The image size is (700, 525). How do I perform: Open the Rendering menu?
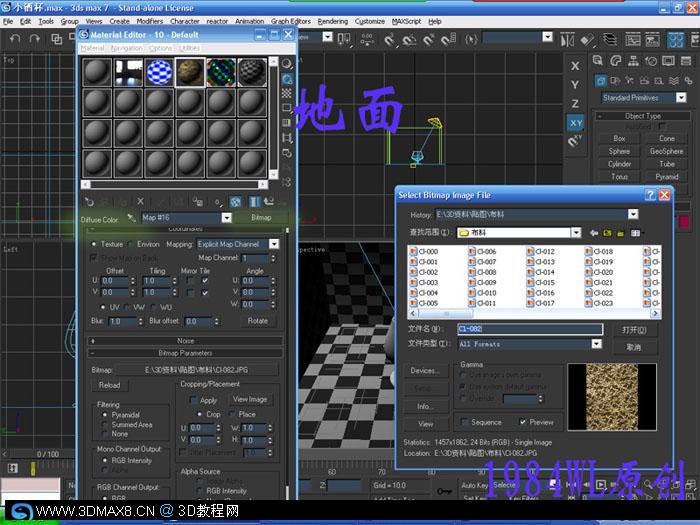click(333, 21)
